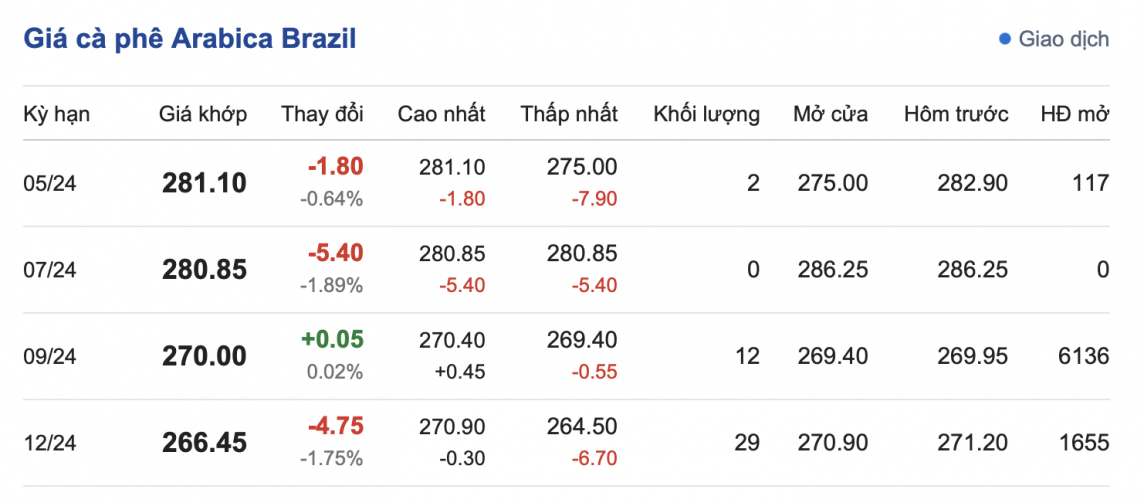
Task: Click the Mở cửa column header
Action: 830,114
